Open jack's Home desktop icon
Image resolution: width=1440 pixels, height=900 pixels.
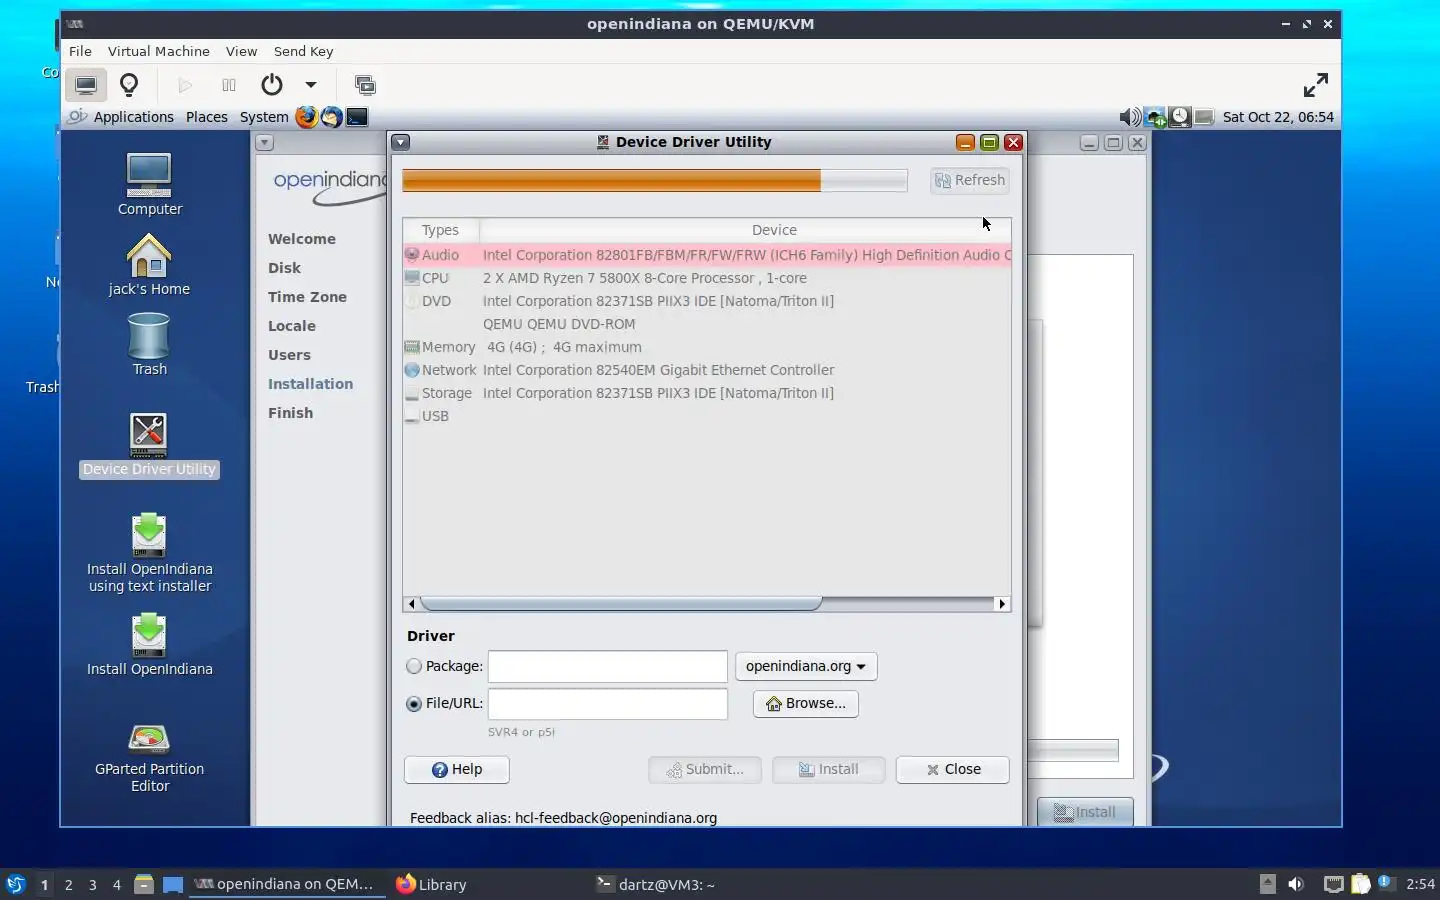pyautogui.click(x=150, y=265)
